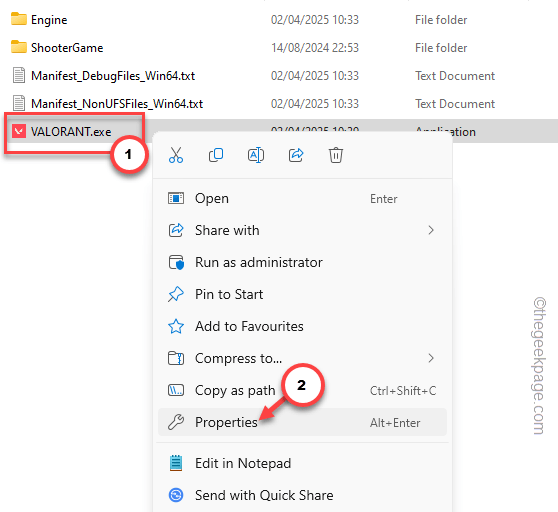Click the pin icon beside Pin to Start

tap(176, 294)
